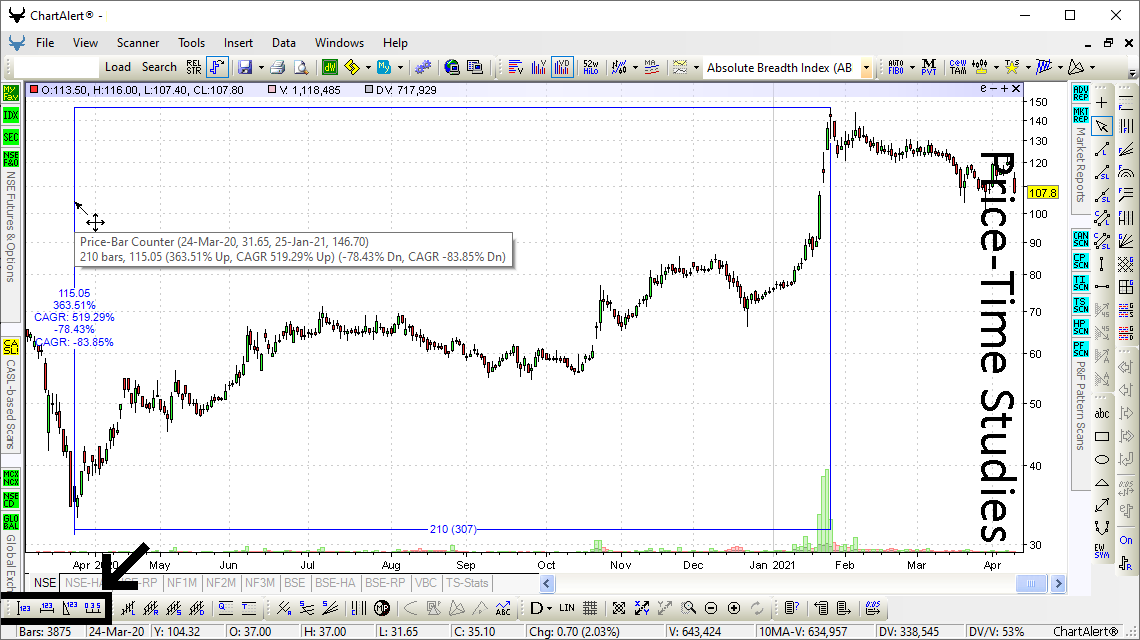Expand the AUTO FIBO dropdown arrow
The height and width of the screenshot is (640, 1140).
pyautogui.click(x=912, y=68)
